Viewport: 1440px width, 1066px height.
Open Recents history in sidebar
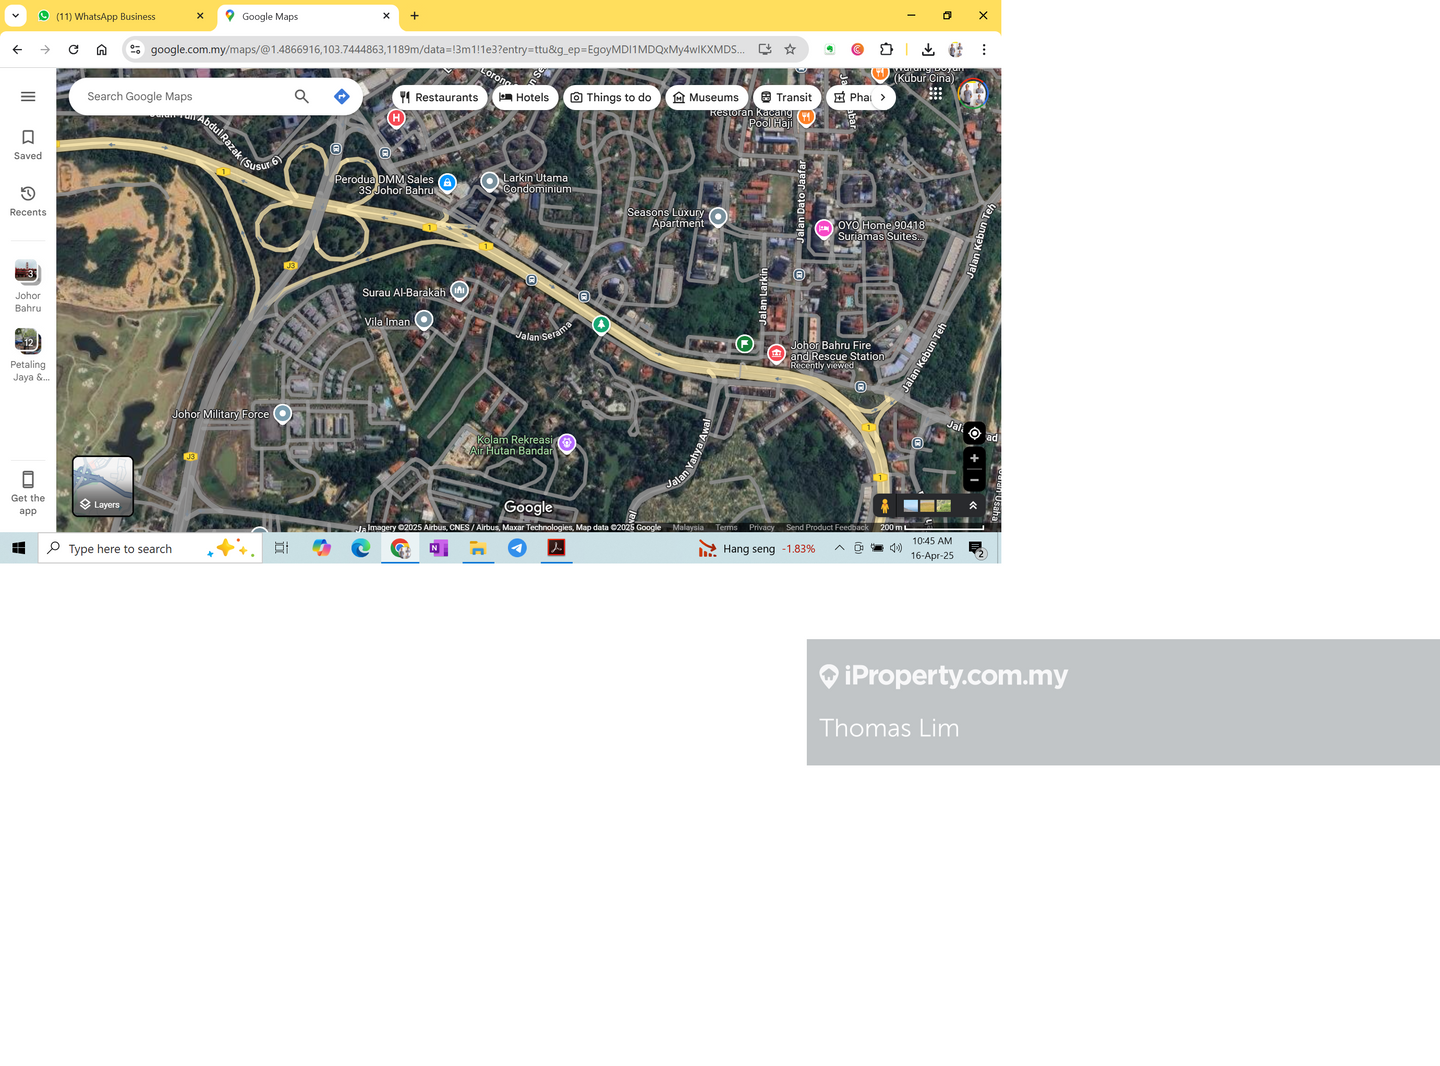click(28, 200)
